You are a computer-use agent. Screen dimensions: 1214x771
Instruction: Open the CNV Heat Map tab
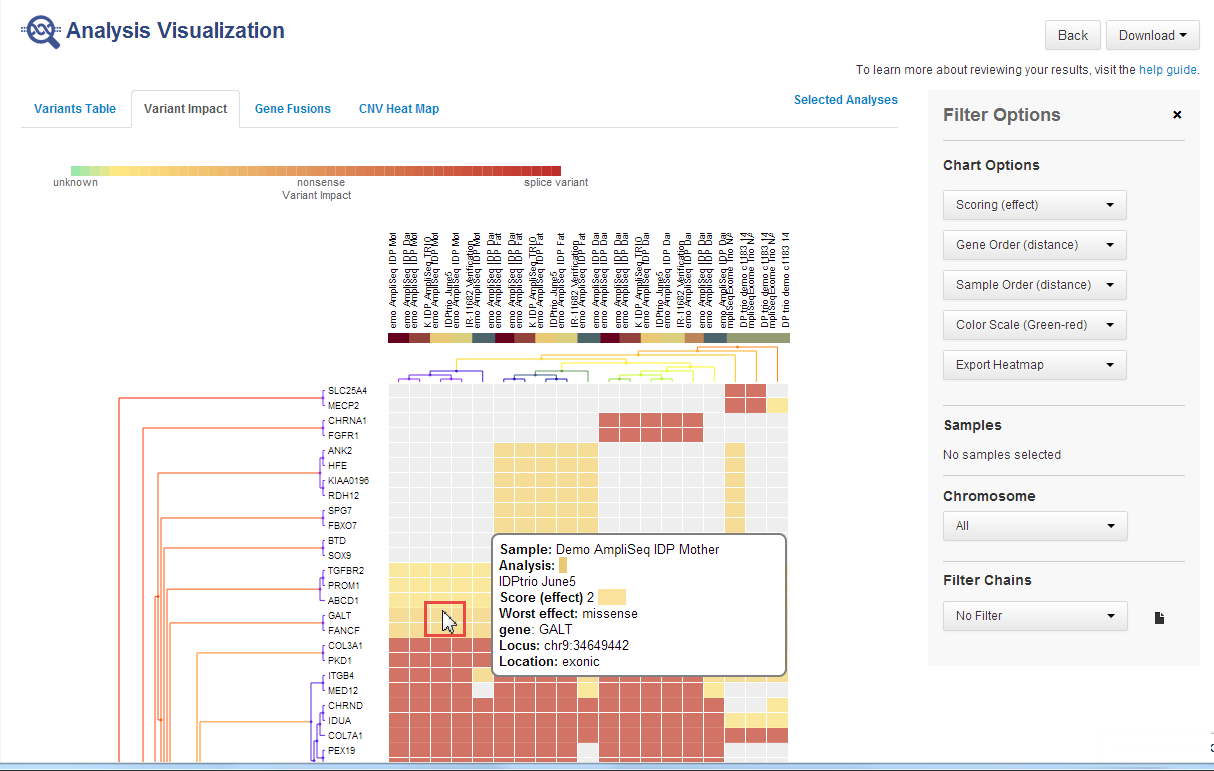(399, 109)
